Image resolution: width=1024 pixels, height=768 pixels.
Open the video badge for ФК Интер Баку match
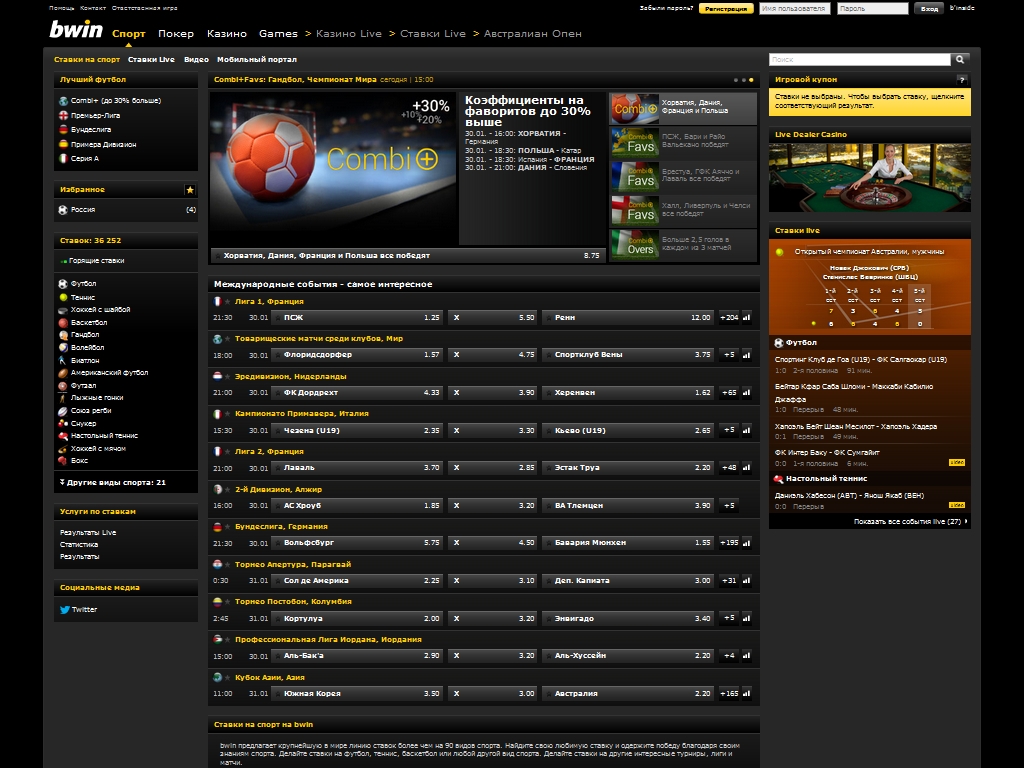(956, 462)
